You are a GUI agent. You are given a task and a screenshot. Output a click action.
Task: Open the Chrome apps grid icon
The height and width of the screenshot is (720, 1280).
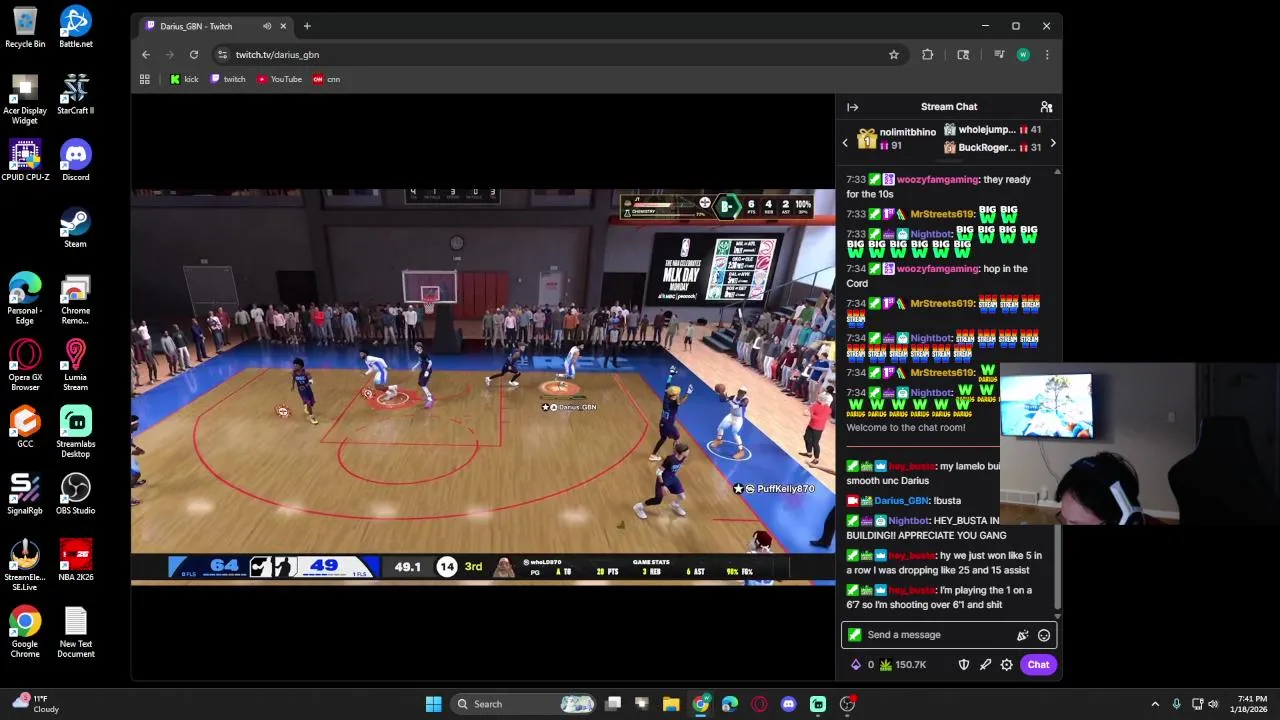145,79
